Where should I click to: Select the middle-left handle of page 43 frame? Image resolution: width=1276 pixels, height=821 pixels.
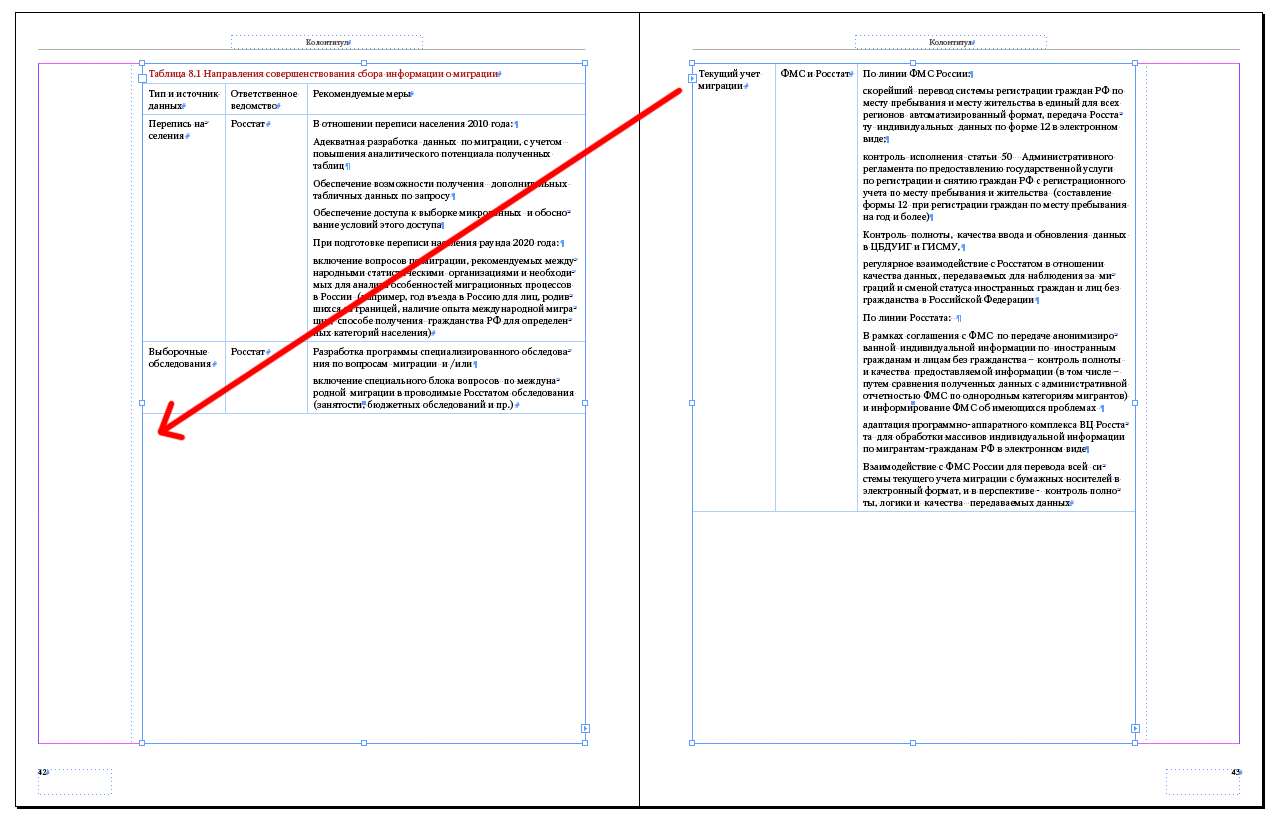pos(692,403)
